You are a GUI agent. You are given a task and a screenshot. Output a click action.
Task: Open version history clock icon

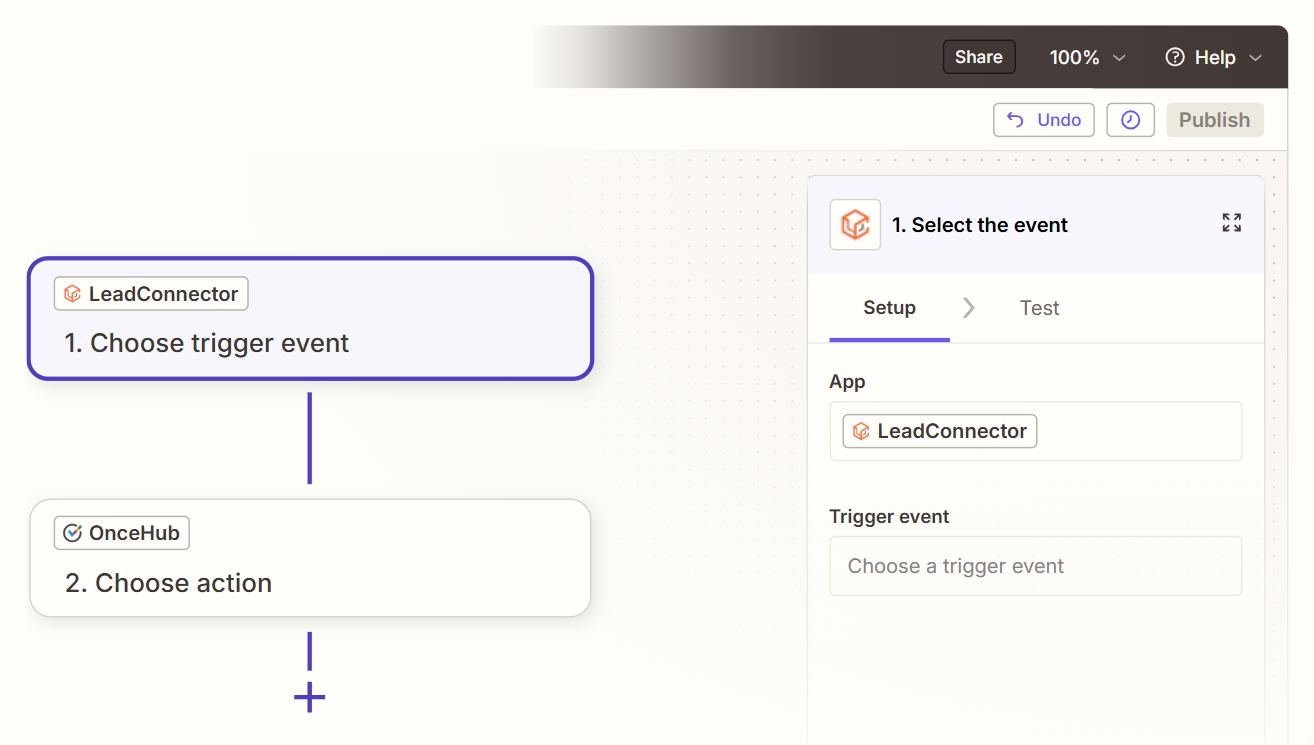pos(1131,120)
